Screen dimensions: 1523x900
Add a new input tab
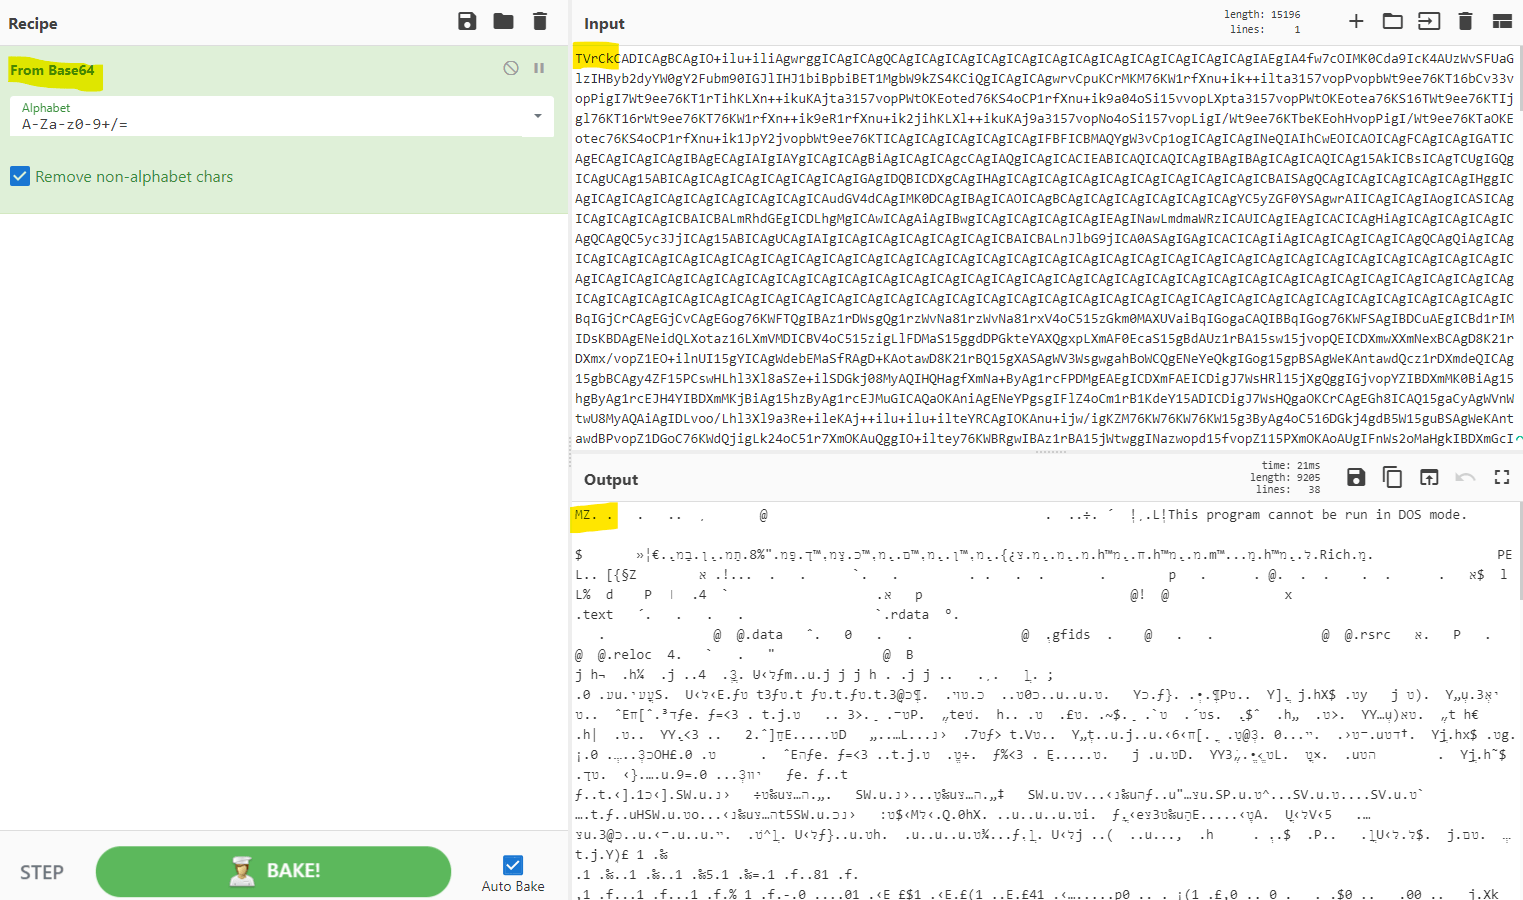[x=1356, y=21]
